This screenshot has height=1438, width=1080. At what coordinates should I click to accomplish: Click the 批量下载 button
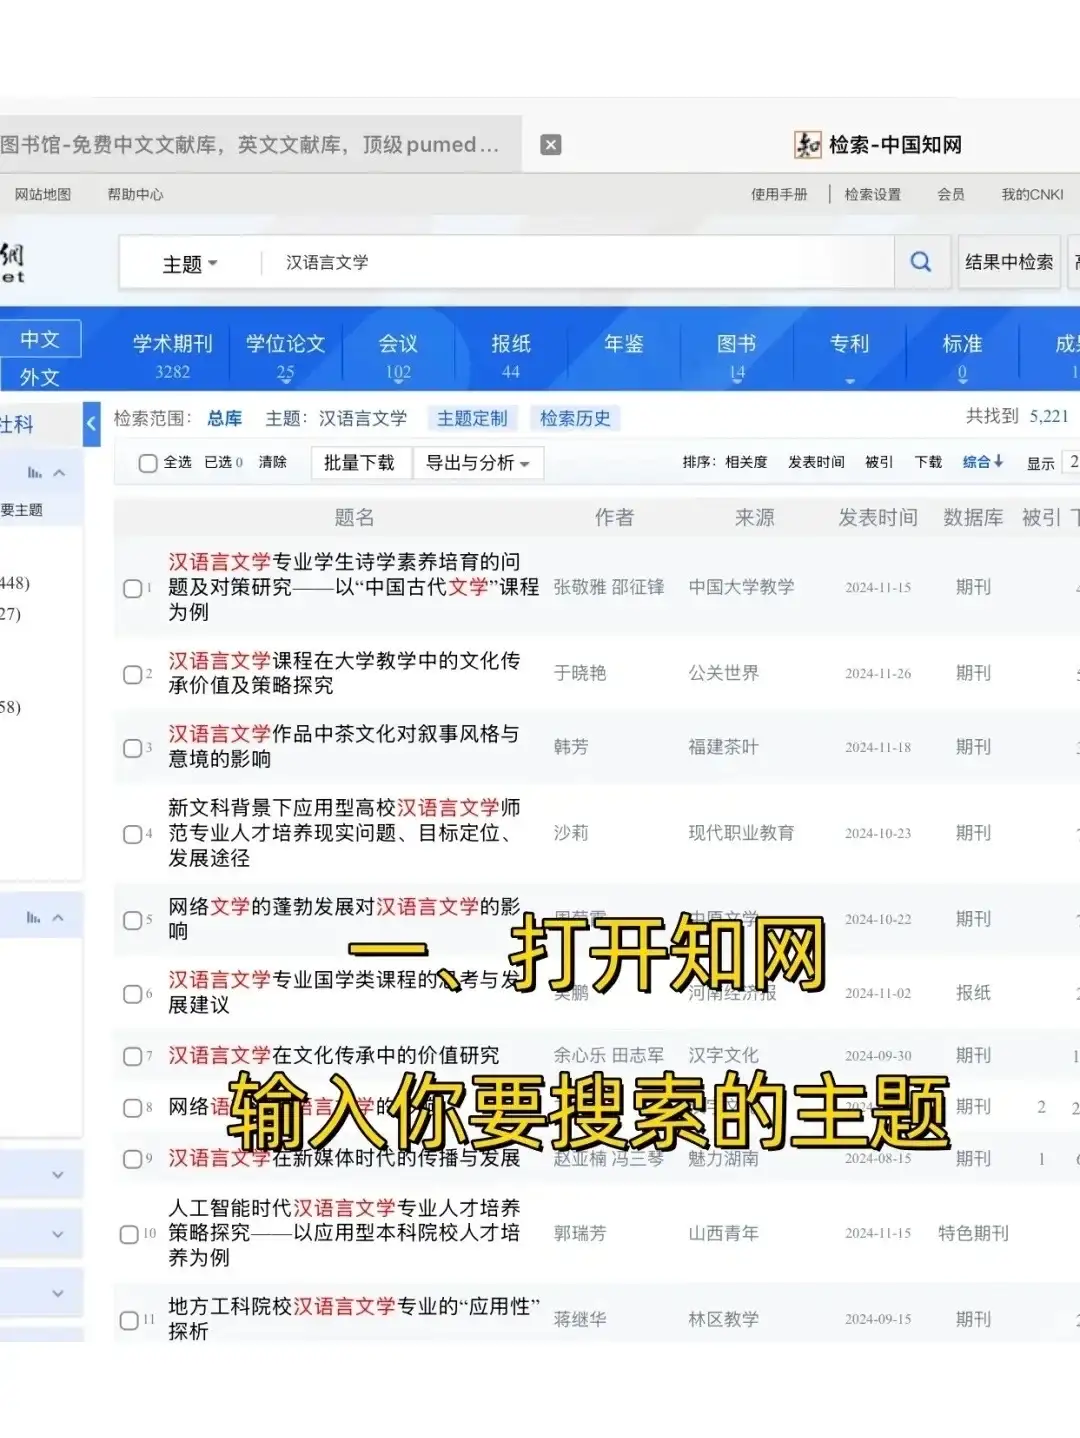click(361, 462)
